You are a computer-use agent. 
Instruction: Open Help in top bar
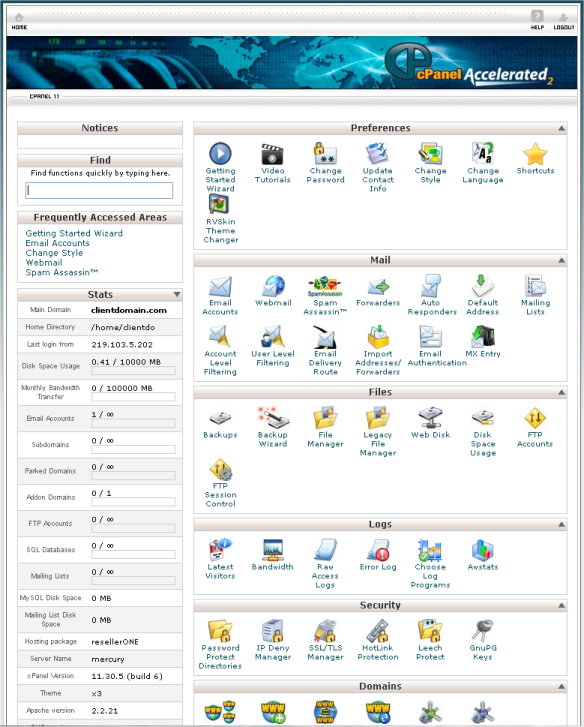[x=537, y=20]
